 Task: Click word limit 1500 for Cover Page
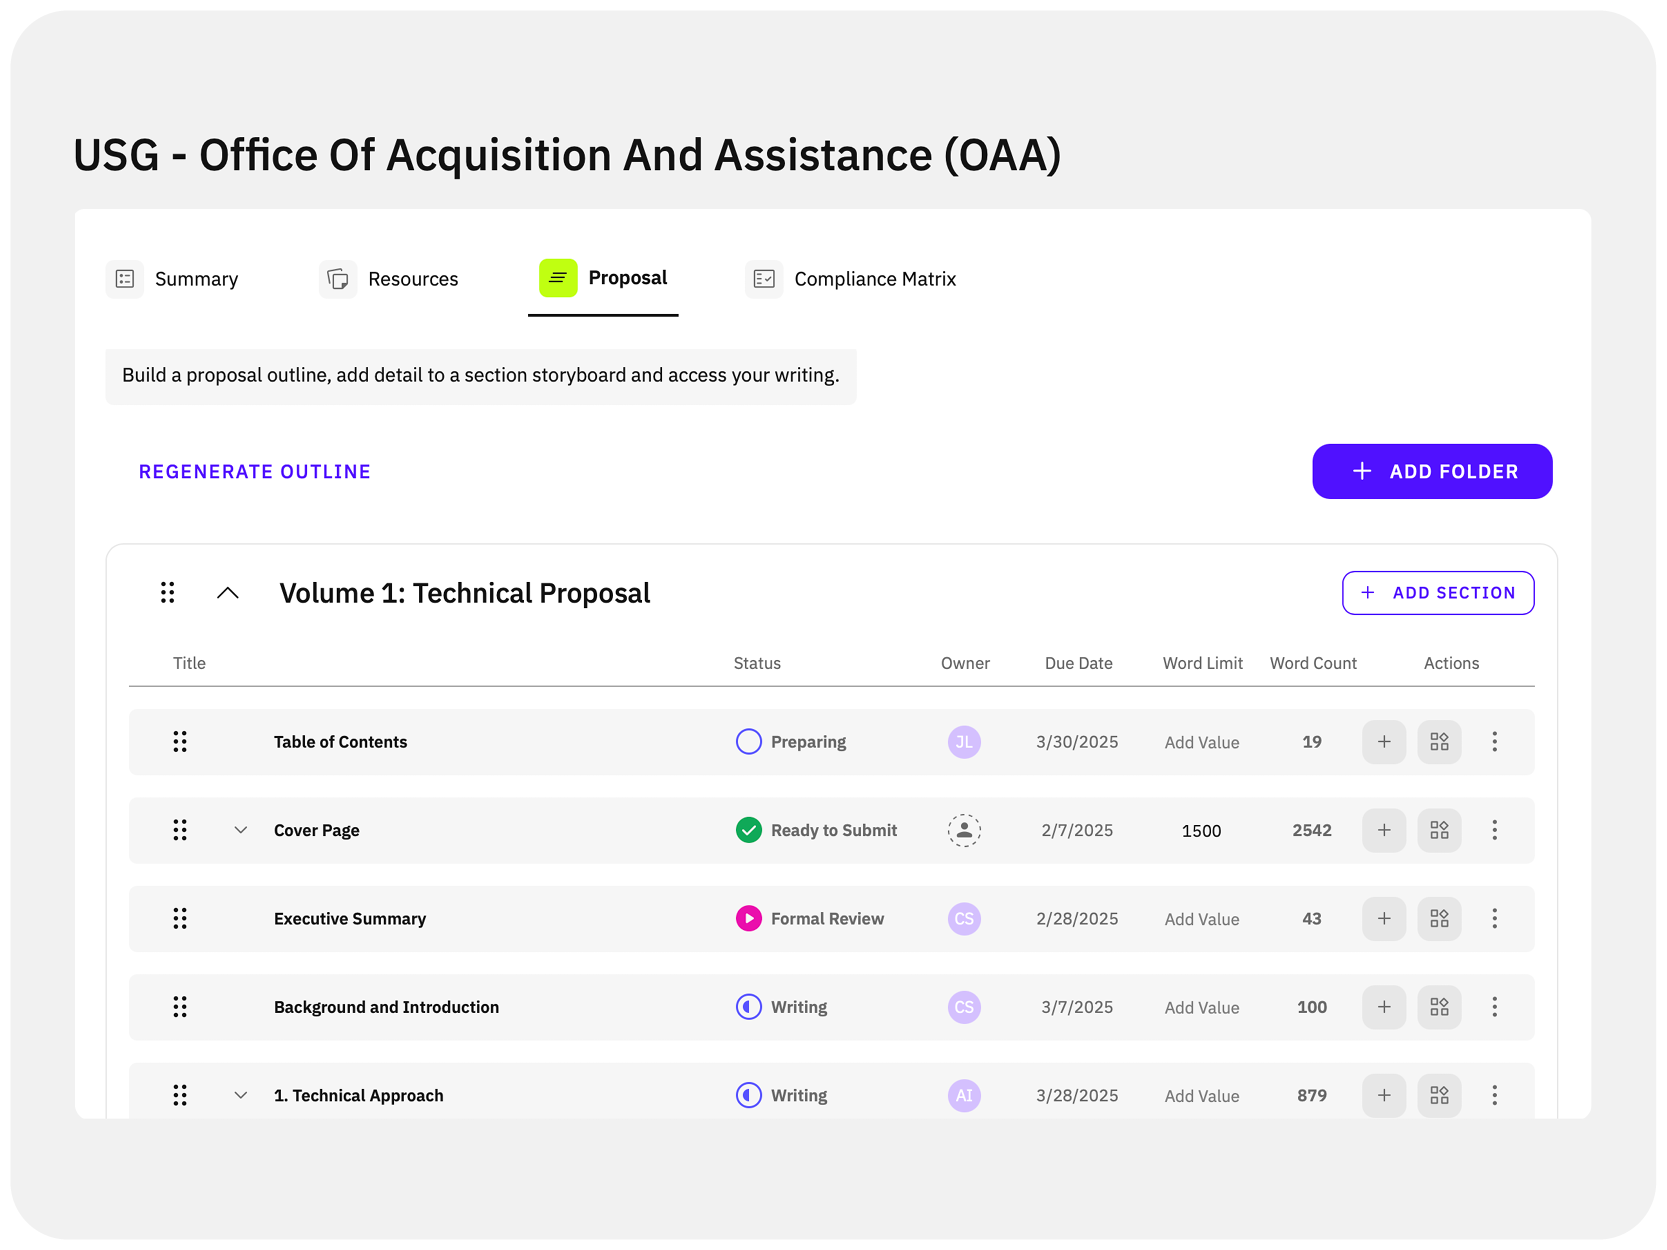click(1201, 831)
